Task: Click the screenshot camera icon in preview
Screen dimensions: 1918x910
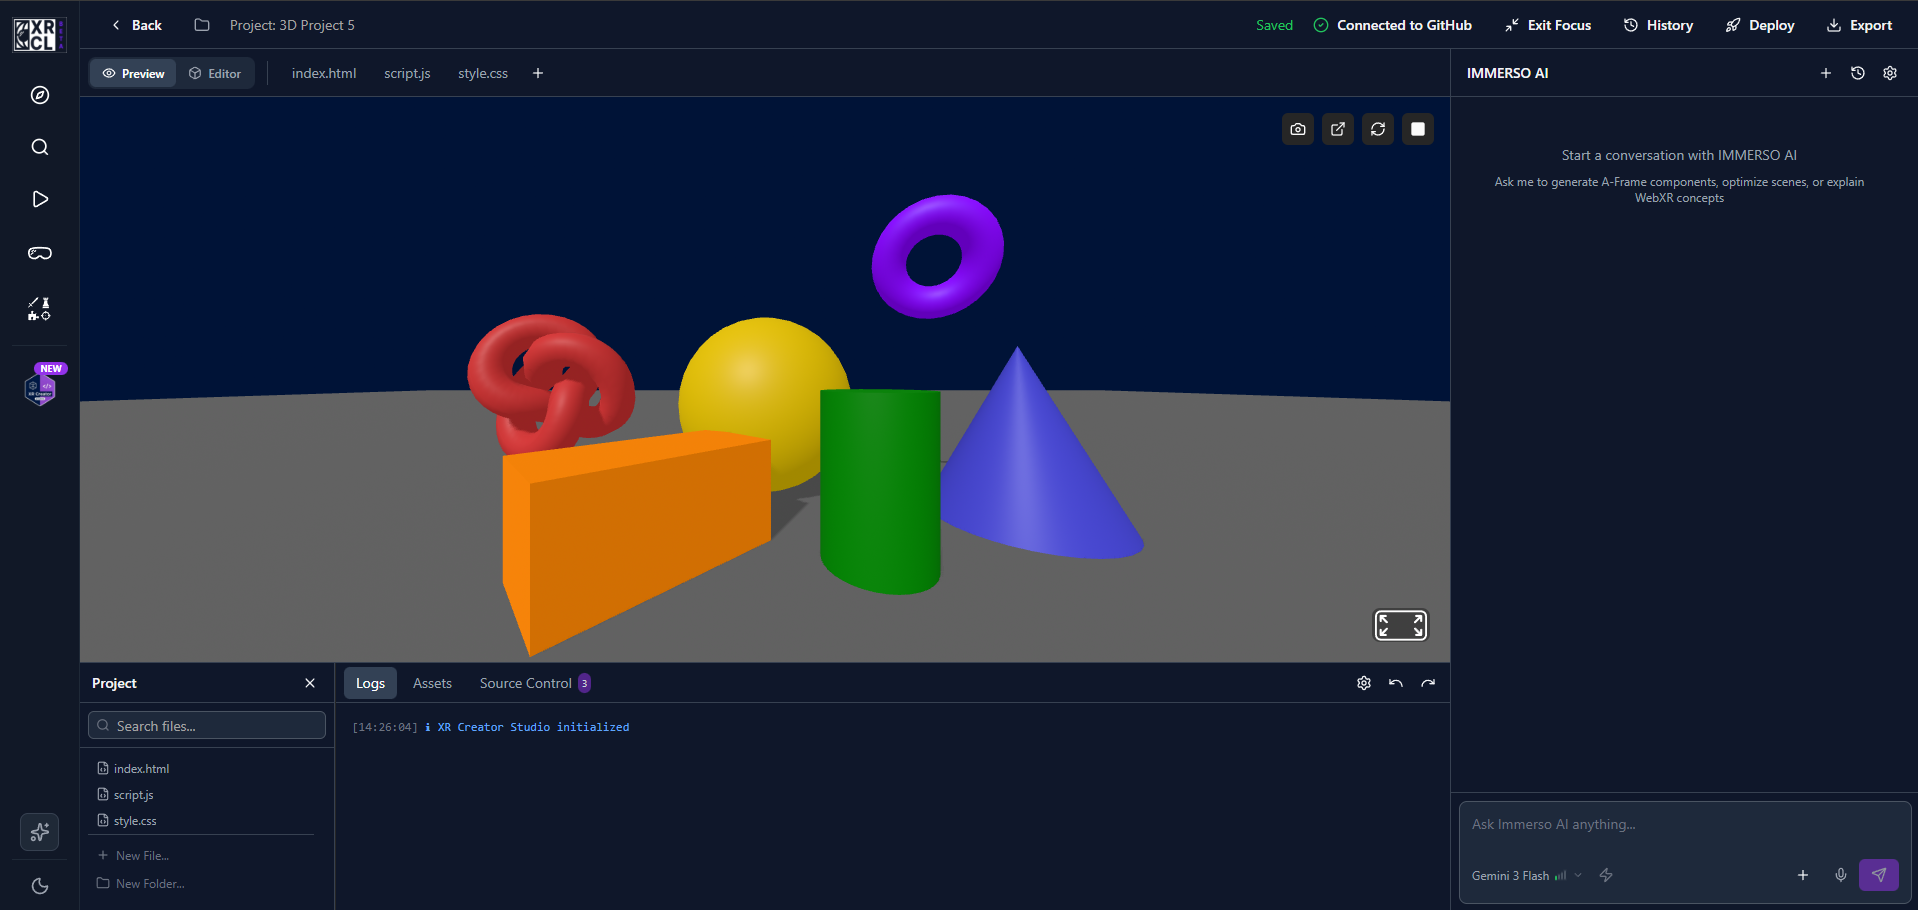Action: pos(1297,129)
